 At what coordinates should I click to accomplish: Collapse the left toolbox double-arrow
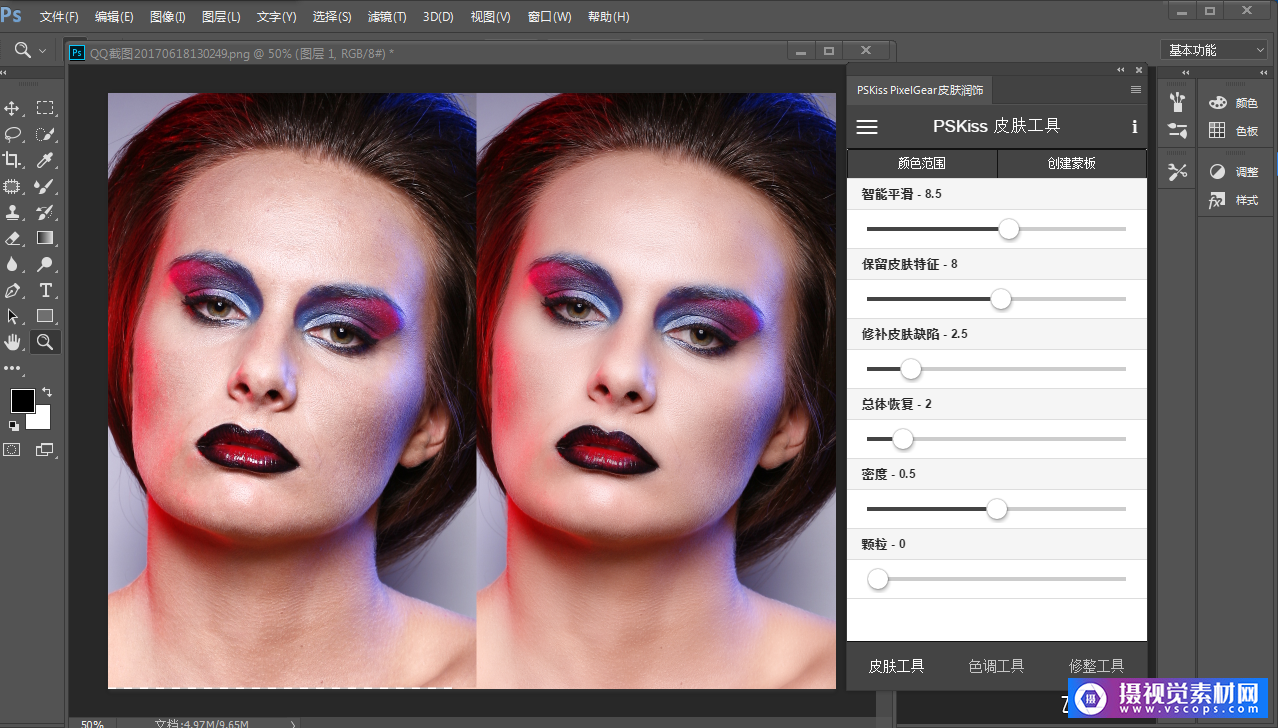4,72
